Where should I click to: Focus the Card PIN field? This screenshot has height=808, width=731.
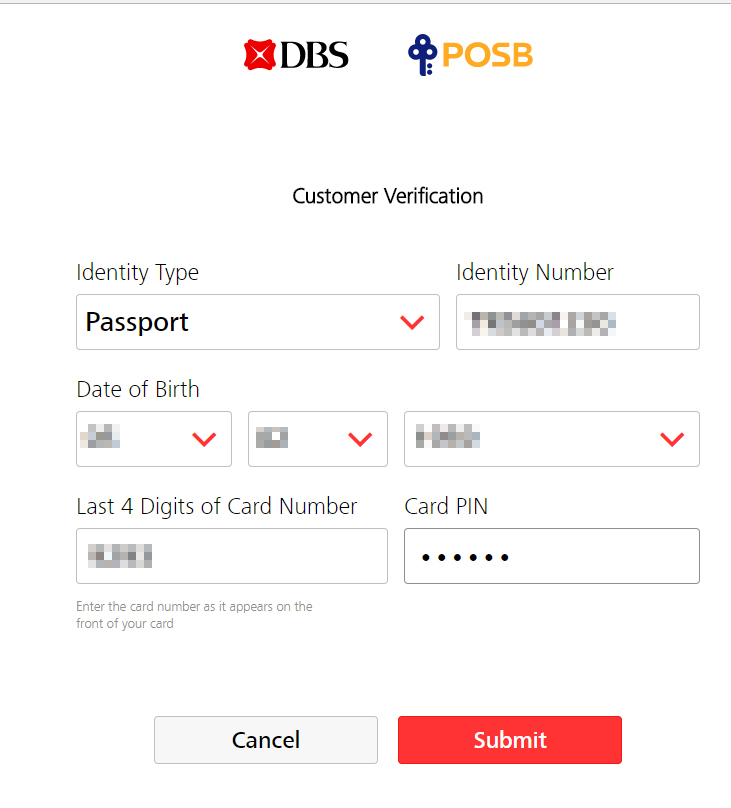552,556
